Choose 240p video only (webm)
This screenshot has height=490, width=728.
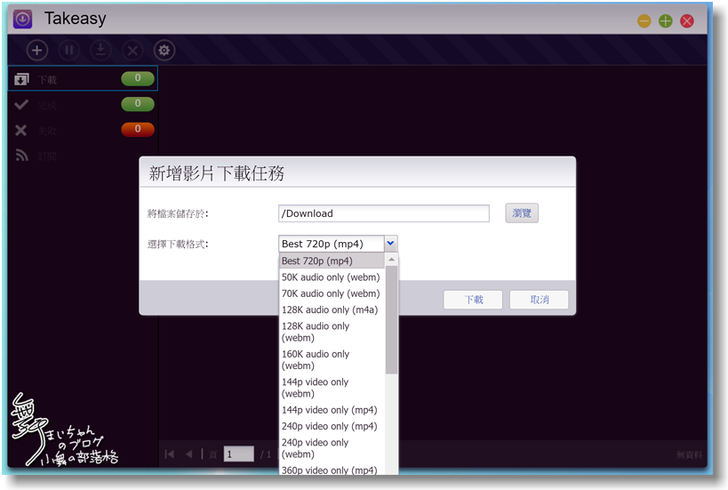point(332,448)
